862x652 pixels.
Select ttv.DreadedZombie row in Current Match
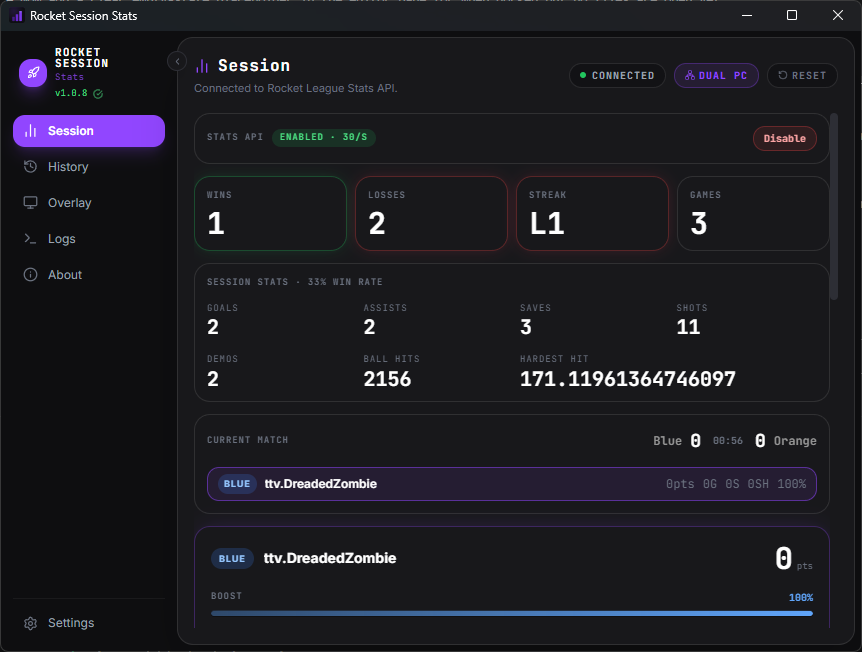pos(512,484)
